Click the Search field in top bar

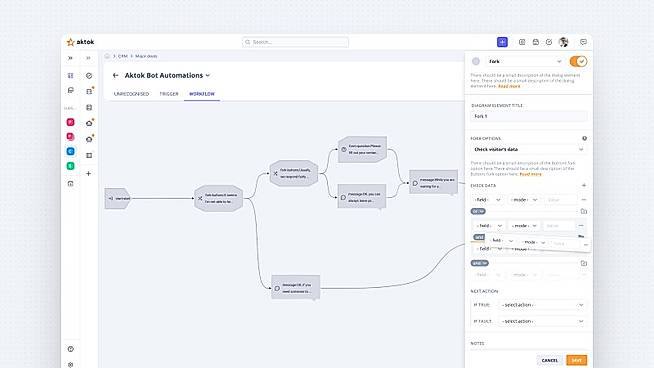(295, 42)
